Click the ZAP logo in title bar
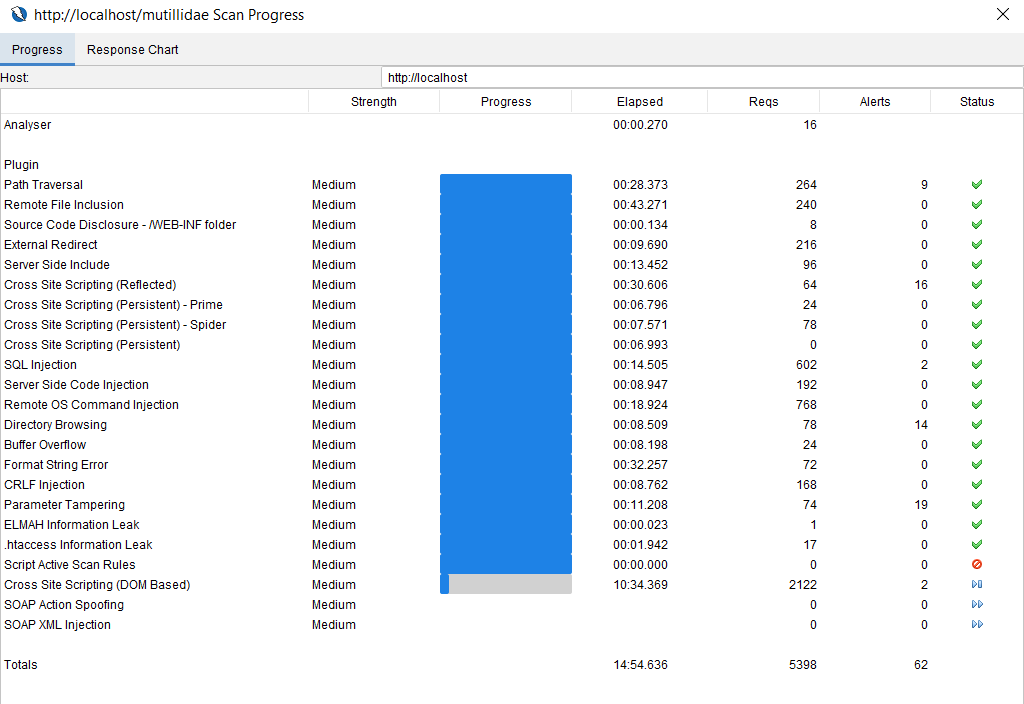Screen dimensions: 1024x704 point(18,15)
